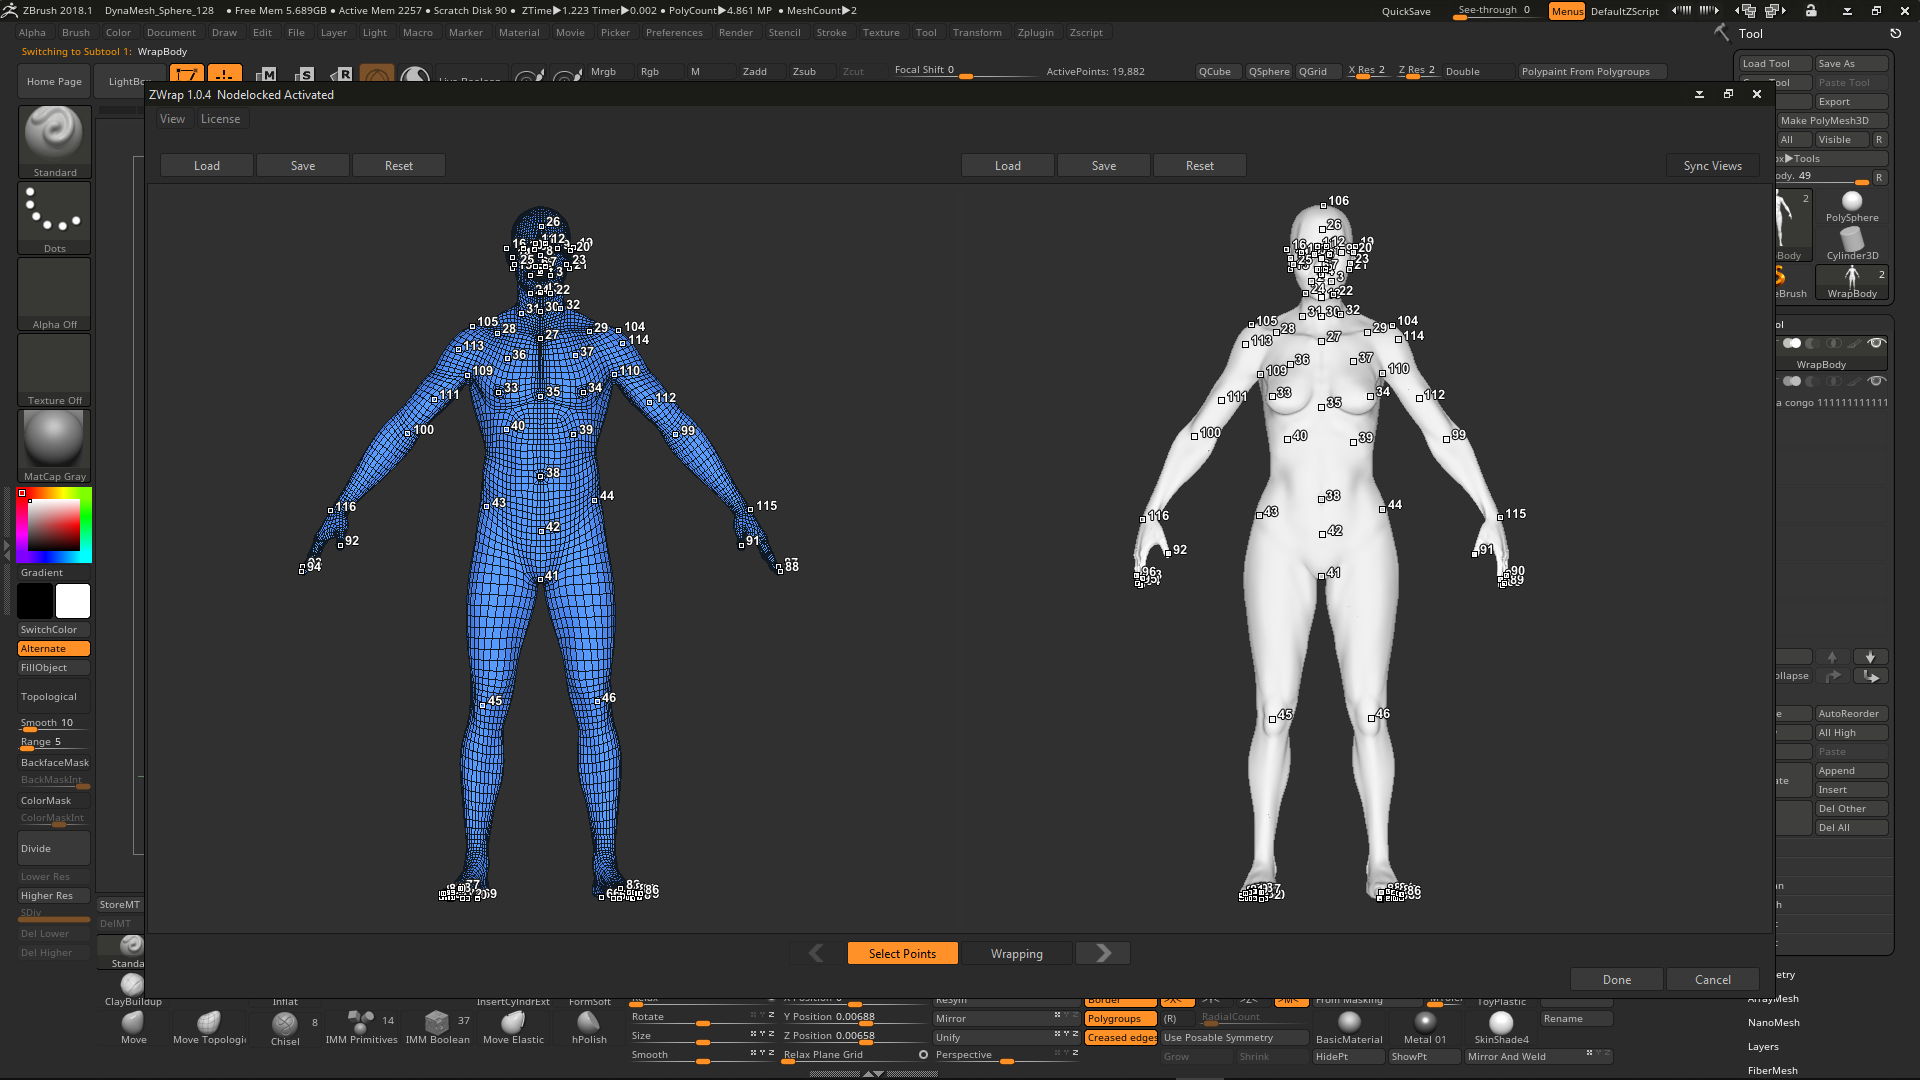The image size is (1920, 1080).
Task: Open the Dots stroke selector
Action: (54, 217)
